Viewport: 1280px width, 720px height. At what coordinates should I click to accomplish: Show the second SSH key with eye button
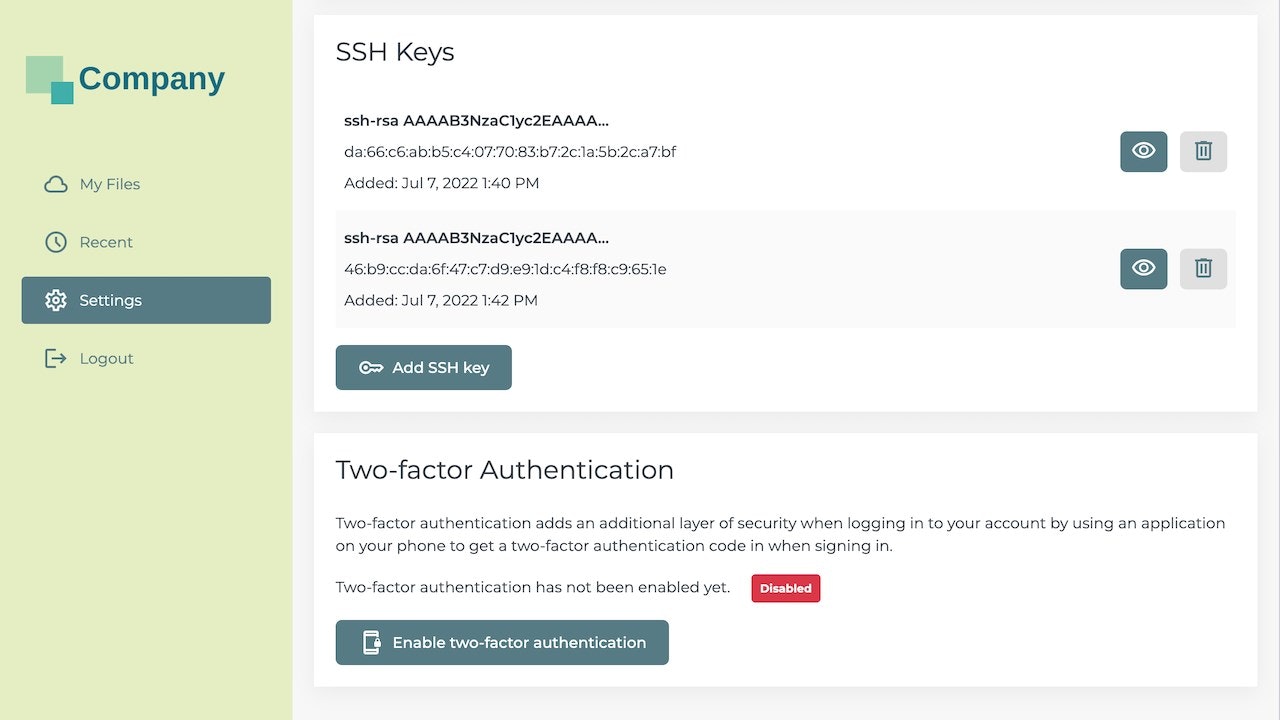tap(1143, 268)
